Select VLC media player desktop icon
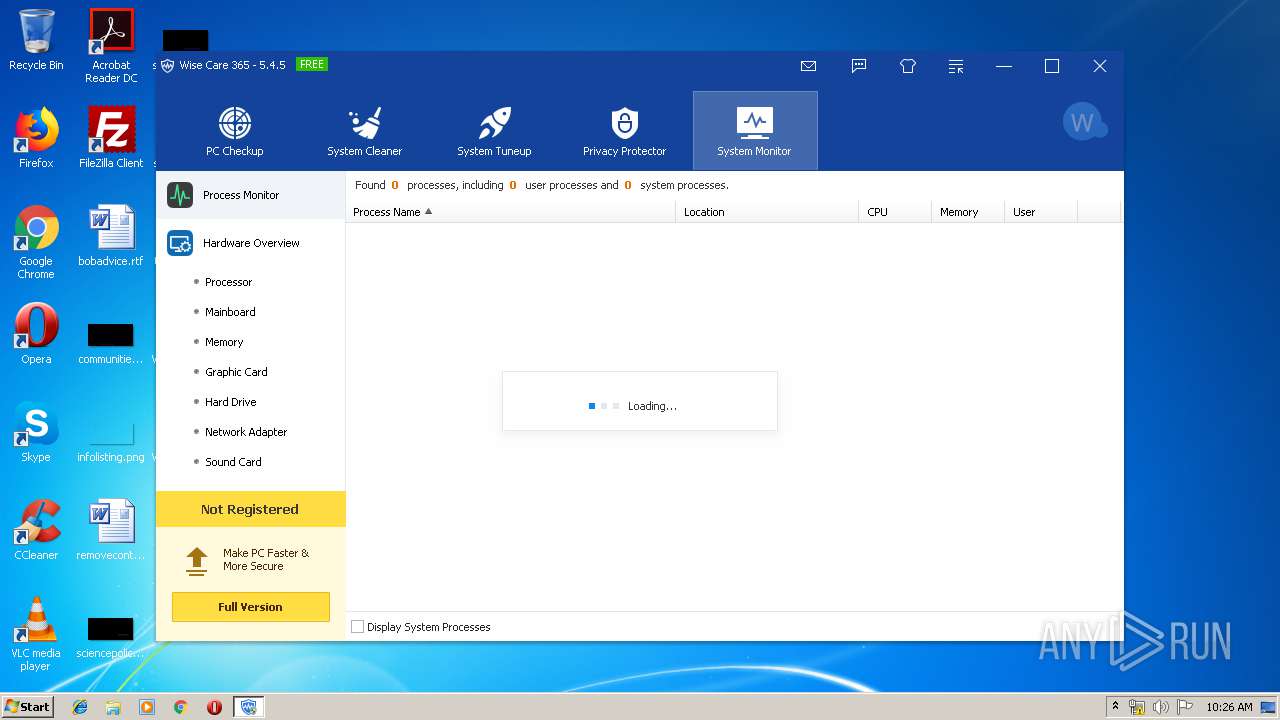This screenshot has height=720, width=1280. (x=36, y=634)
